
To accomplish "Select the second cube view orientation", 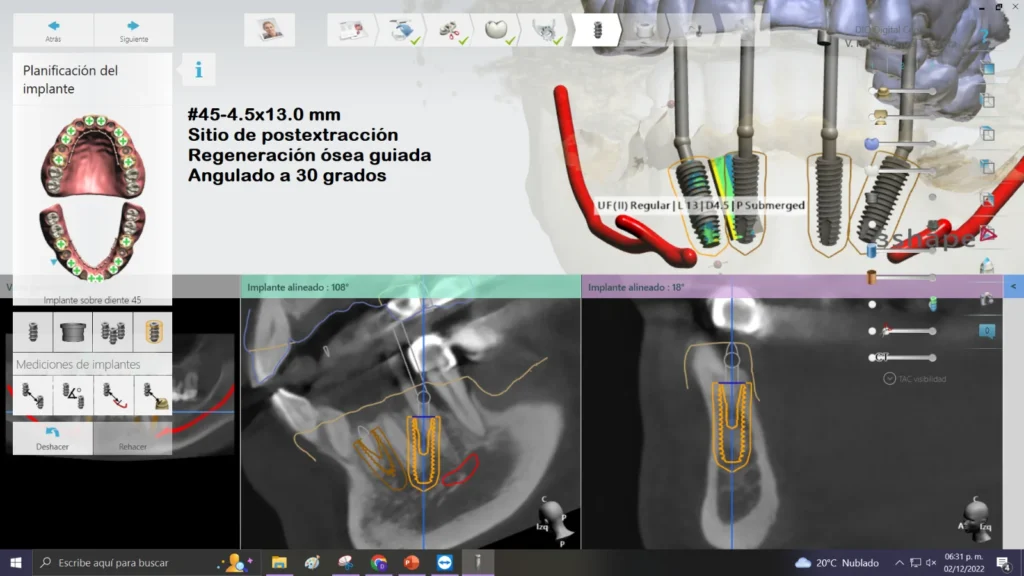I will coord(987,101).
